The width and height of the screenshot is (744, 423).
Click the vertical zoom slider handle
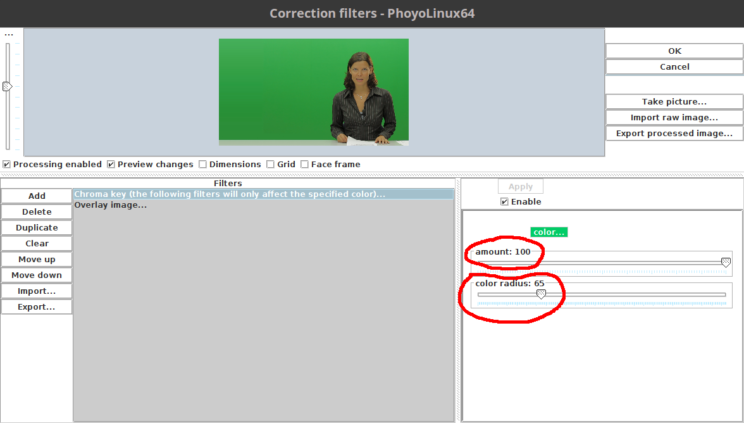point(7,86)
